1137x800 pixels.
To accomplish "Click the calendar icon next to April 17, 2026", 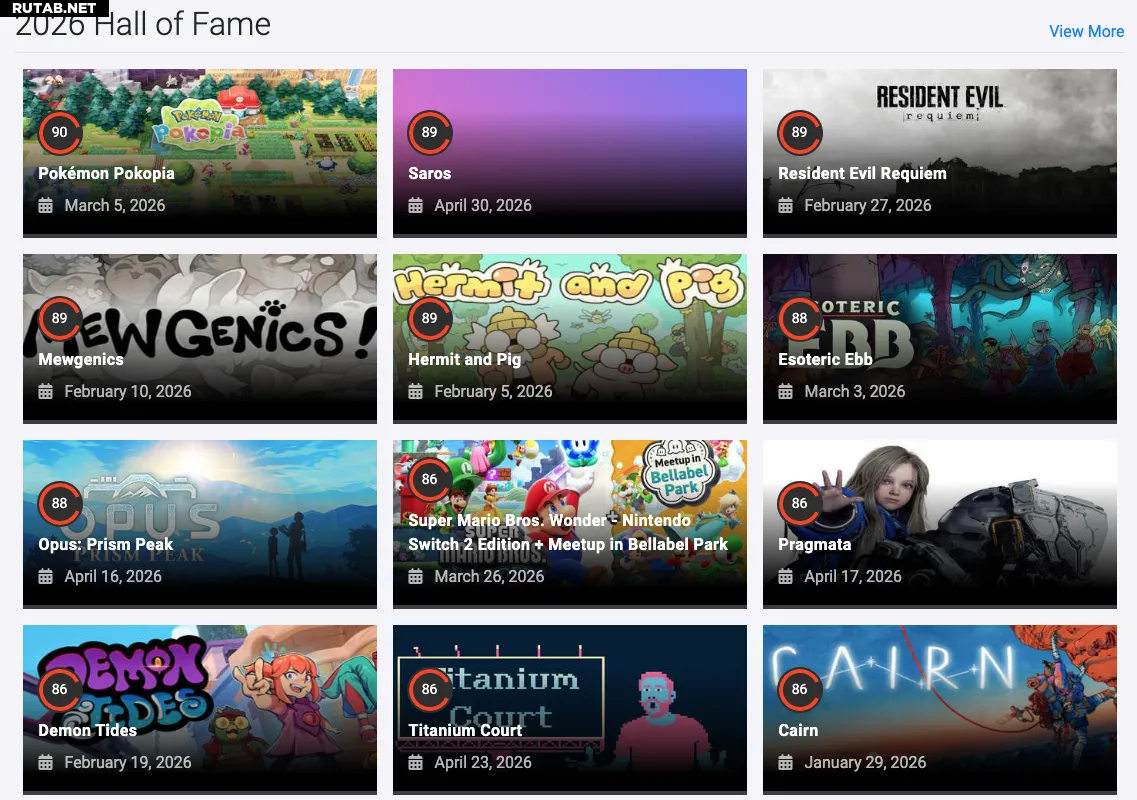I will tap(785, 577).
